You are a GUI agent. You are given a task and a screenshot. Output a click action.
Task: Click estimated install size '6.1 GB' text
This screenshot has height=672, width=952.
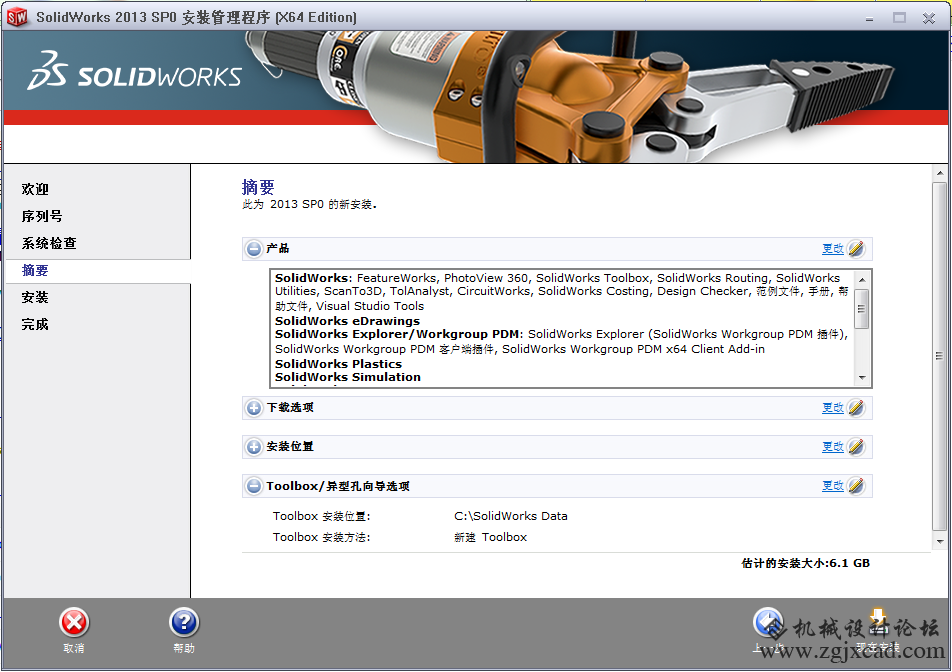848,563
